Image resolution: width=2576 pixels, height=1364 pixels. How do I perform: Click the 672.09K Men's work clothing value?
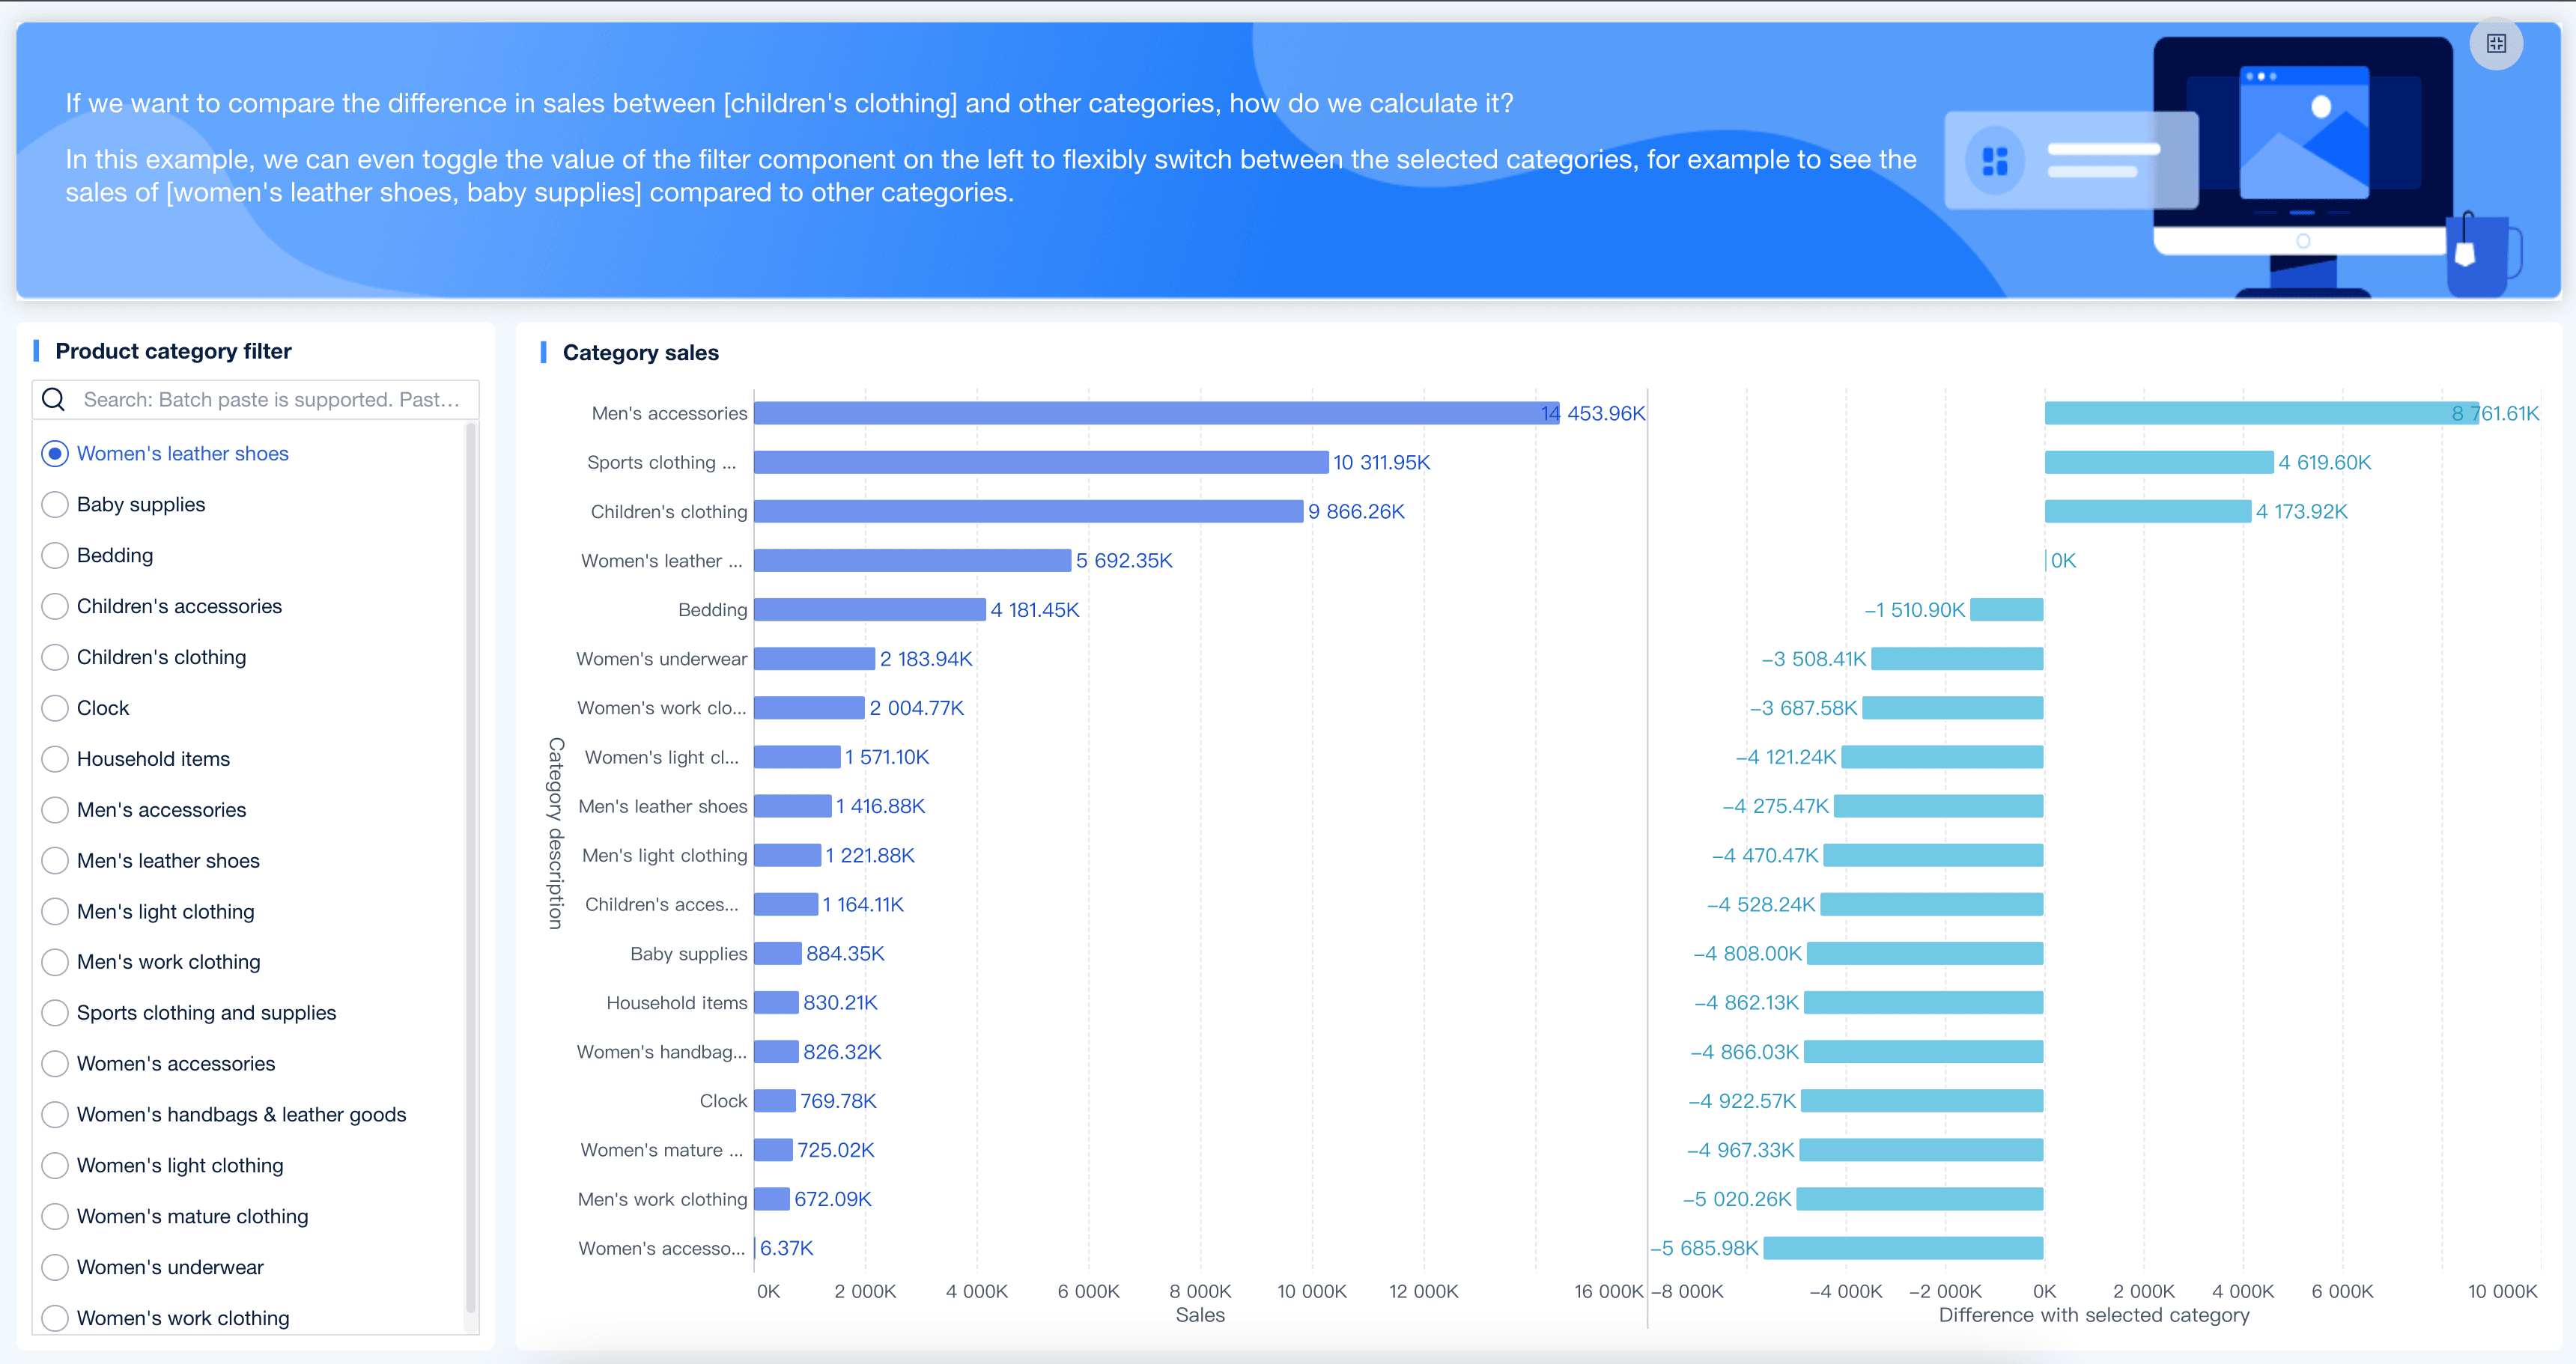coord(833,1199)
